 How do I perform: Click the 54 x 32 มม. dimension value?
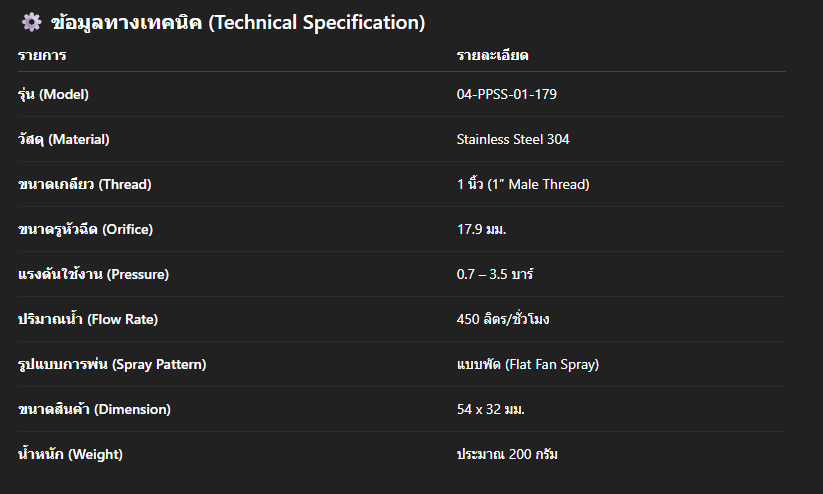[491, 410]
